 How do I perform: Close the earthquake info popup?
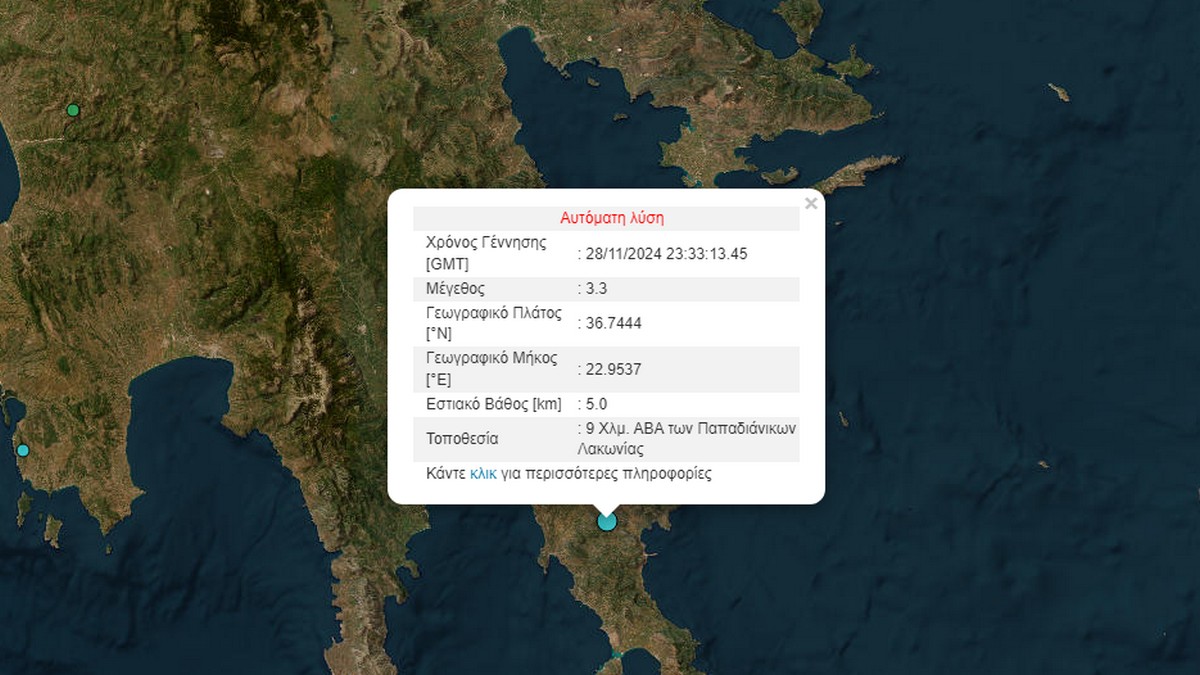(811, 204)
